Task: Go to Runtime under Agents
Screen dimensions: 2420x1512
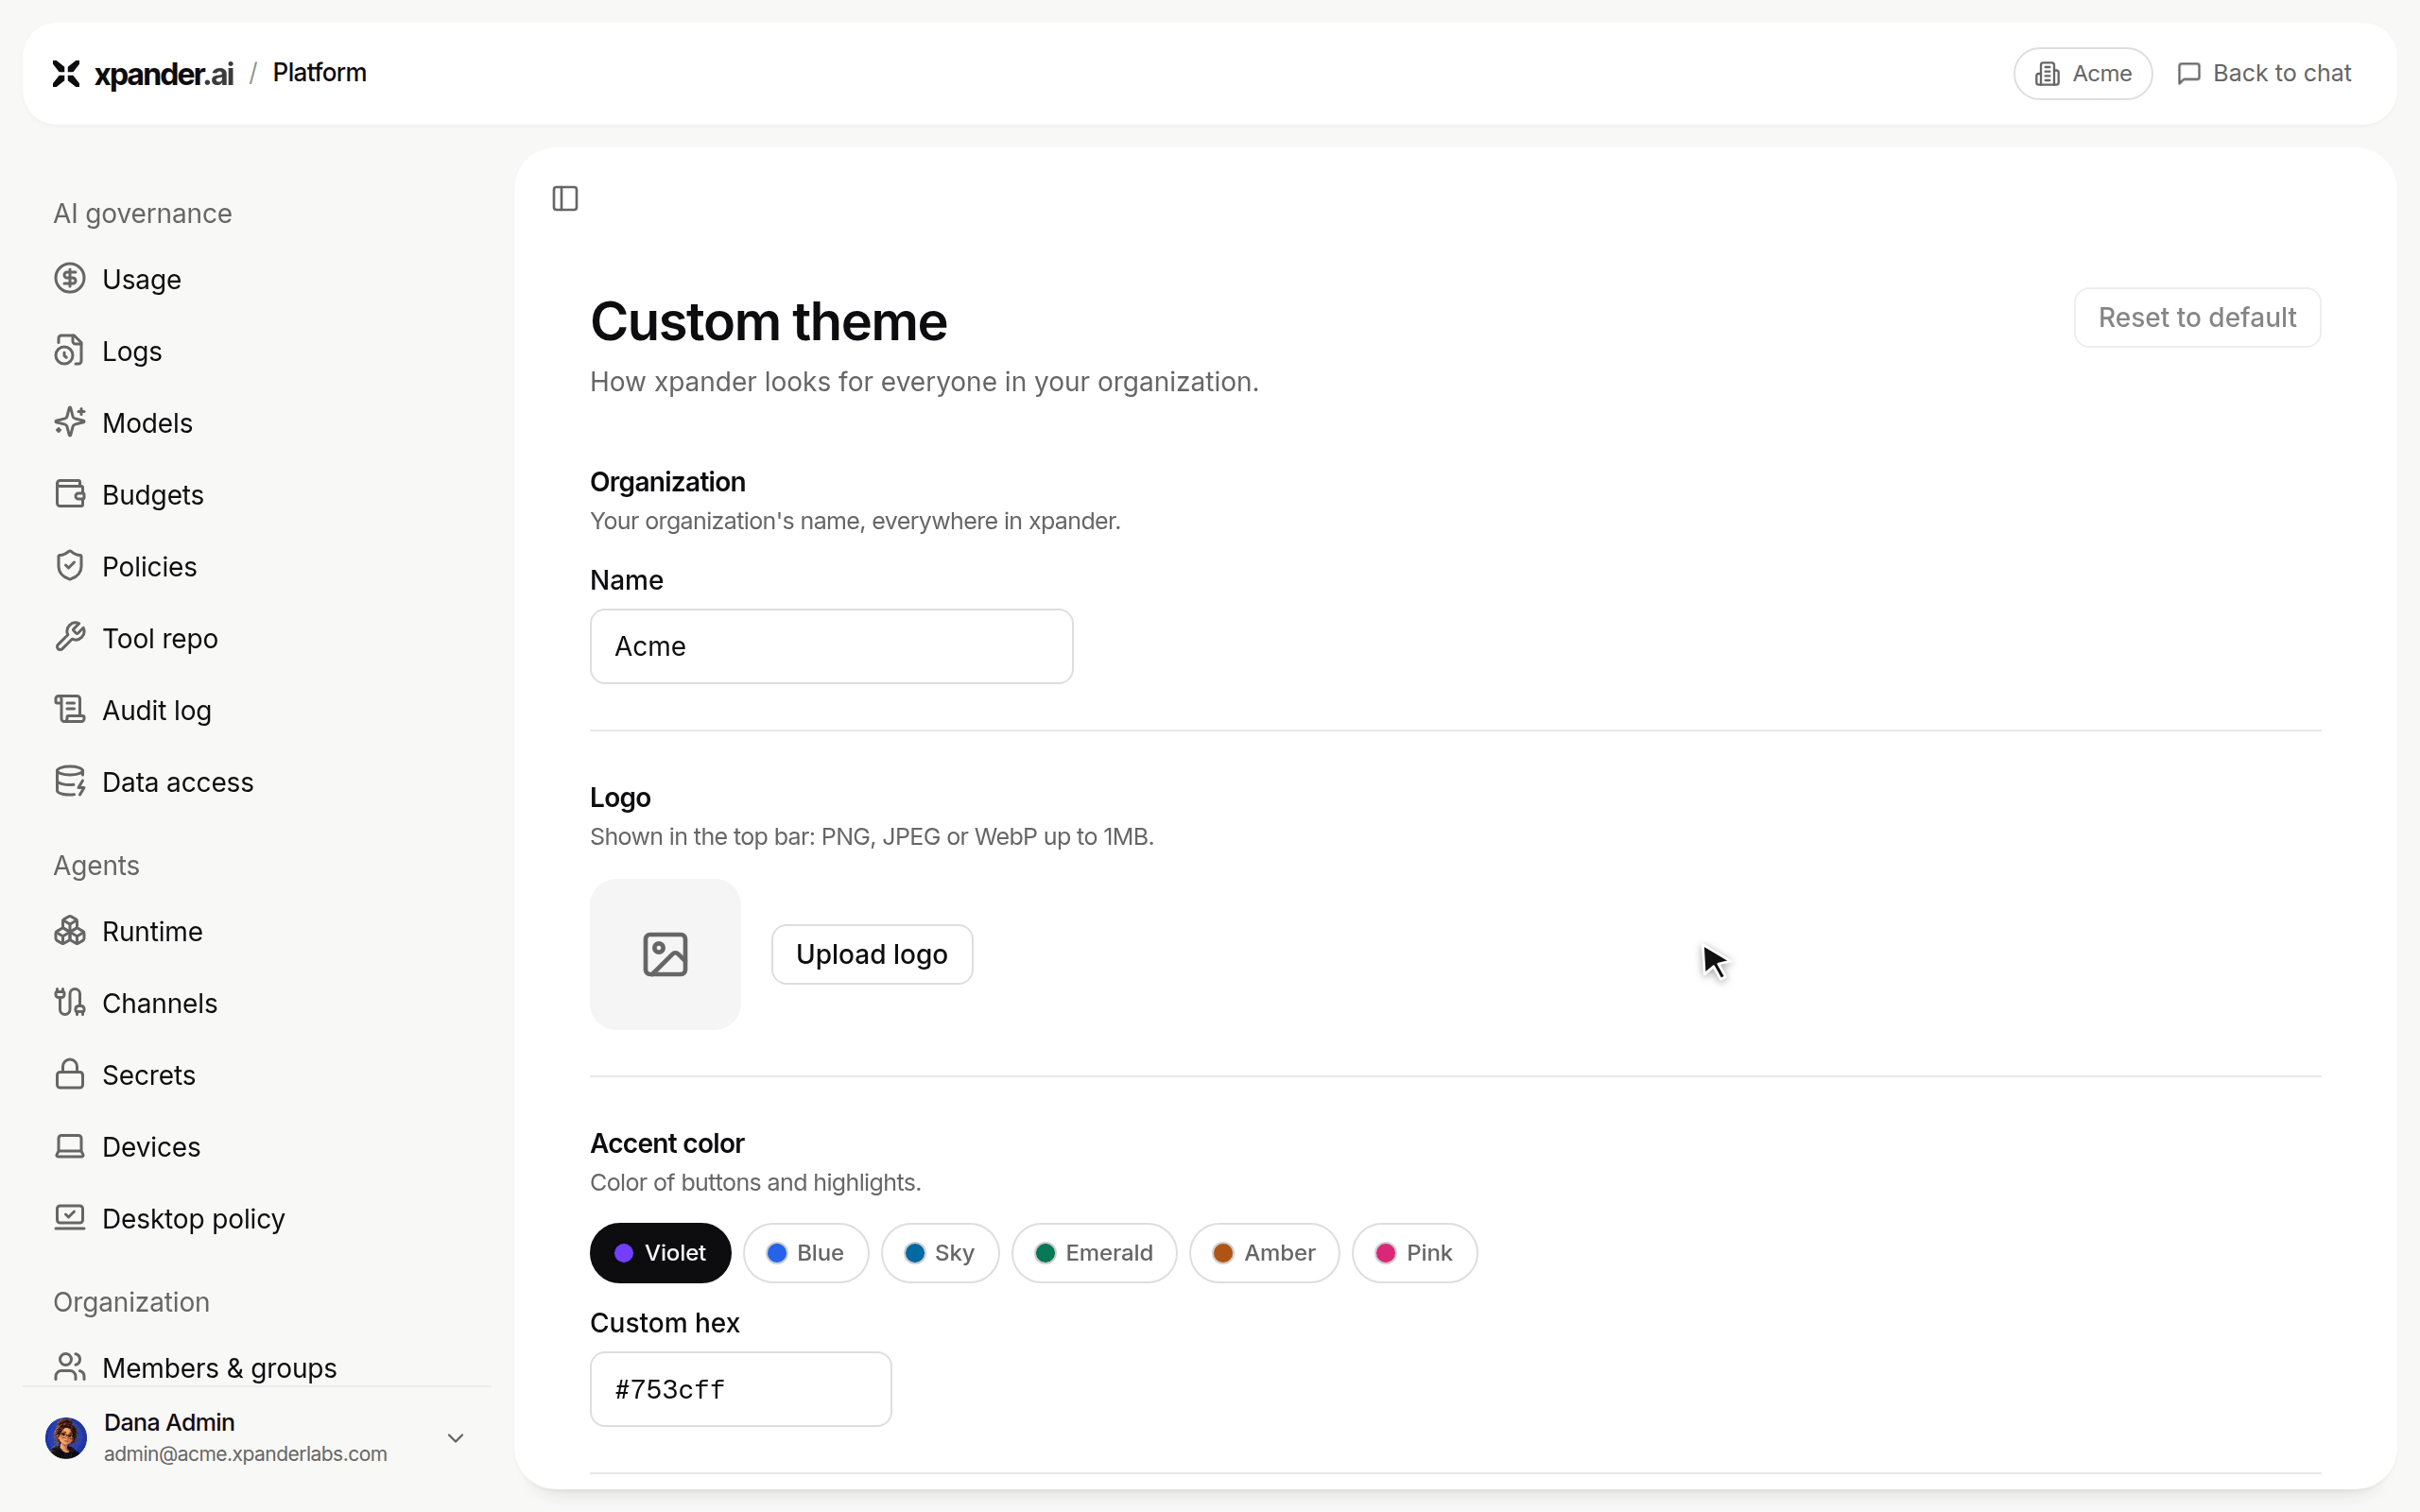Action: (x=152, y=931)
